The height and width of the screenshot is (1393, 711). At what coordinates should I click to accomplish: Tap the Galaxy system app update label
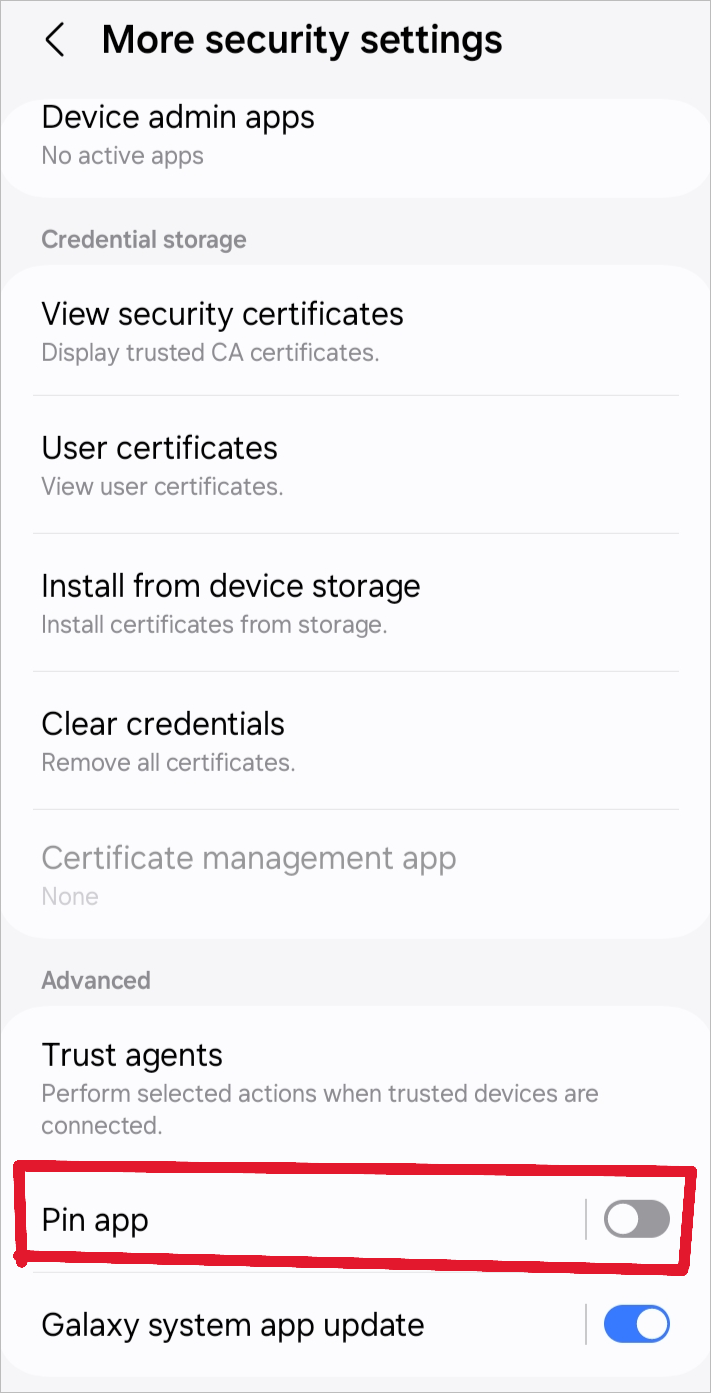[232, 1326]
